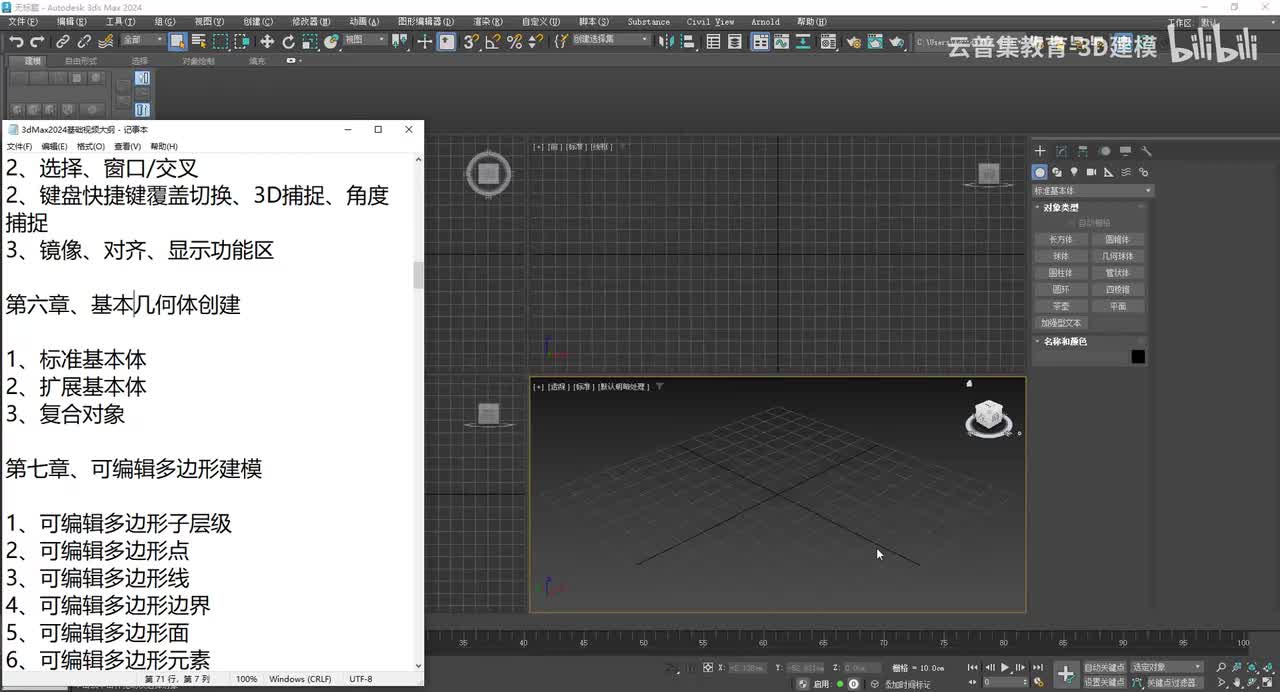Open the 格式(O) menu in Notepad
Viewport: 1280px width, 692px height.
(90, 147)
